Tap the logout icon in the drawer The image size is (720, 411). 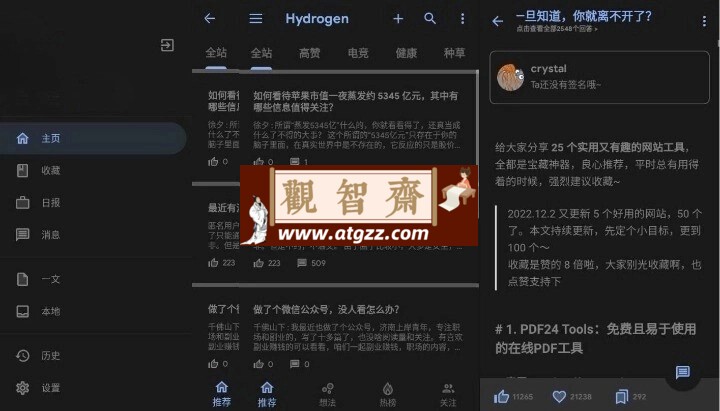point(167,45)
